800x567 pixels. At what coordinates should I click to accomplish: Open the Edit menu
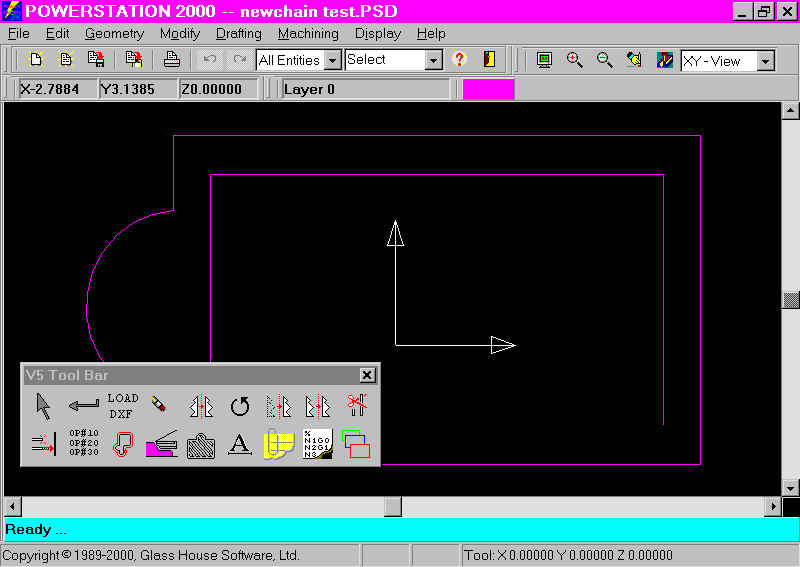pyautogui.click(x=57, y=34)
